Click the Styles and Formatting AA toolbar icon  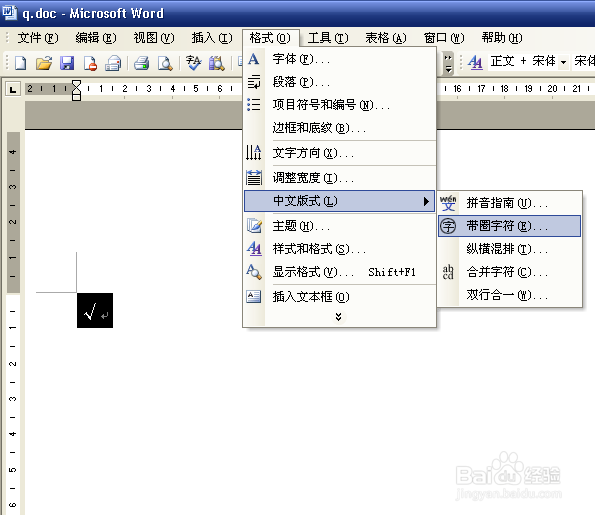pyautogui.click(x=475, y=62)
